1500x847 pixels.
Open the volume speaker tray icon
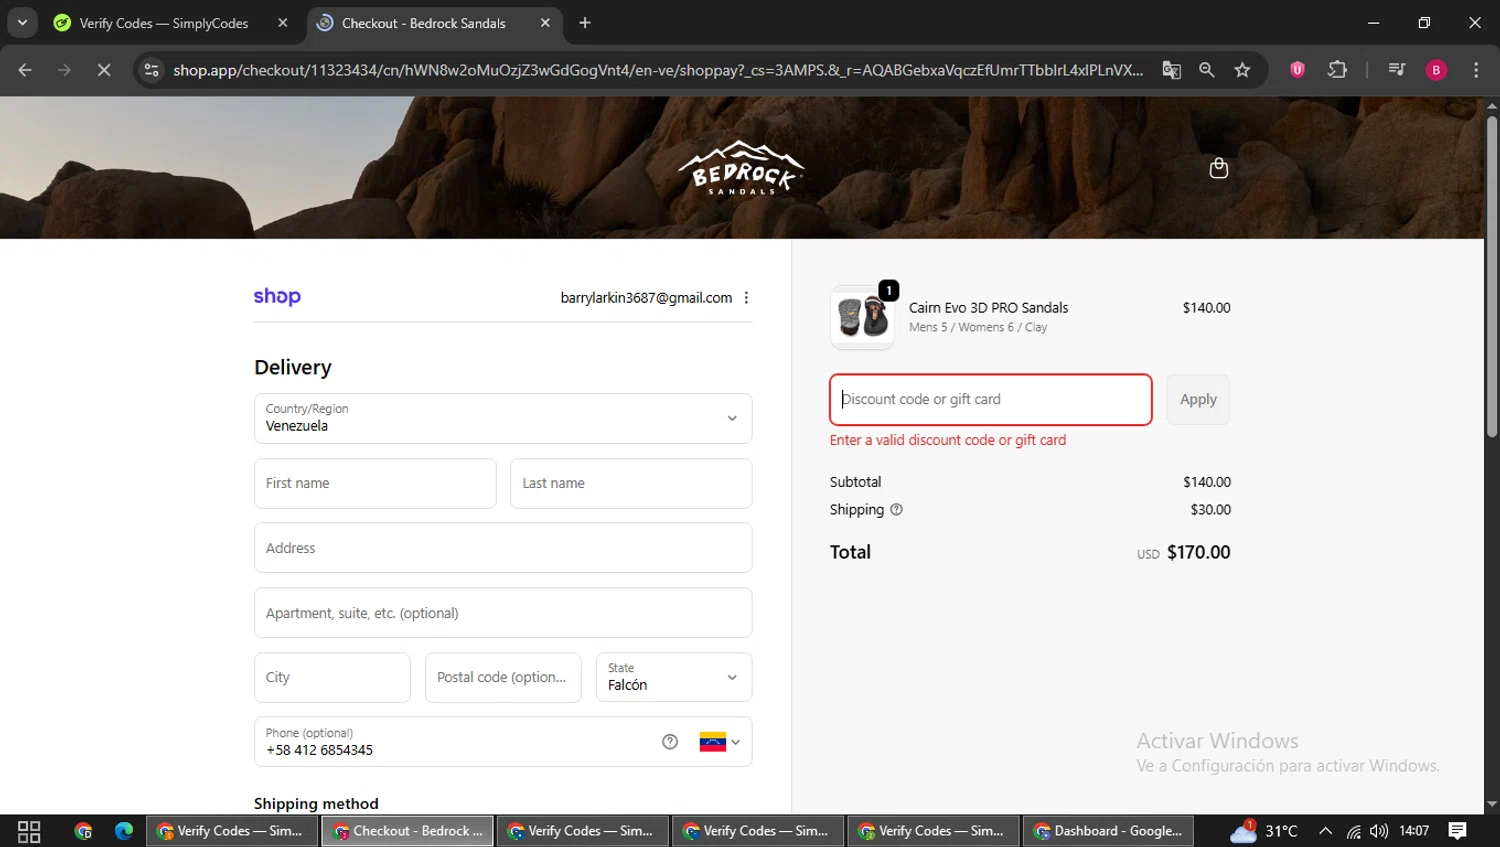pyautogui.click(x=1379, y=831)
